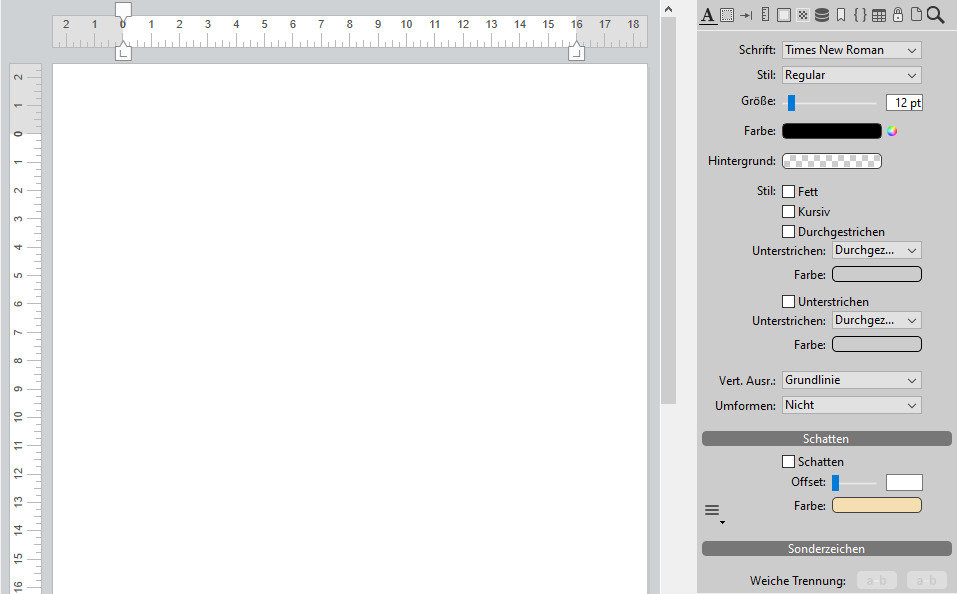This screenshot has height=594, width=957.
Task: Open the search magnifier panel
Action: (x=935, y=14)
